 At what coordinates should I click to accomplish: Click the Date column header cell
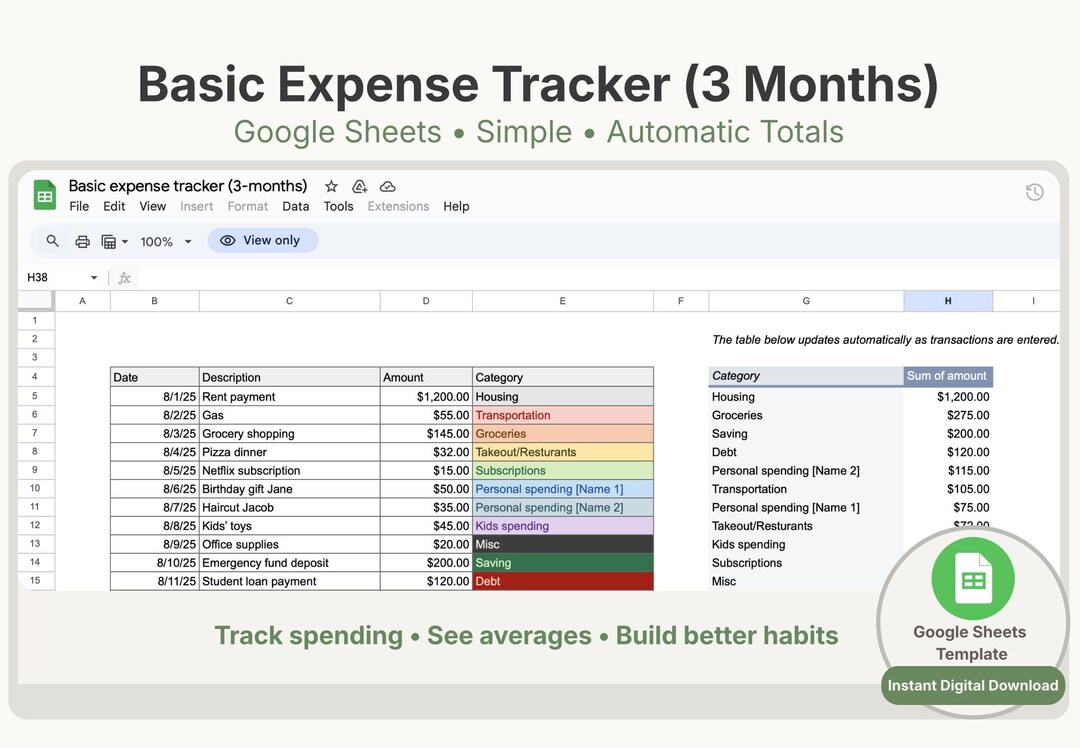point(155,377)
